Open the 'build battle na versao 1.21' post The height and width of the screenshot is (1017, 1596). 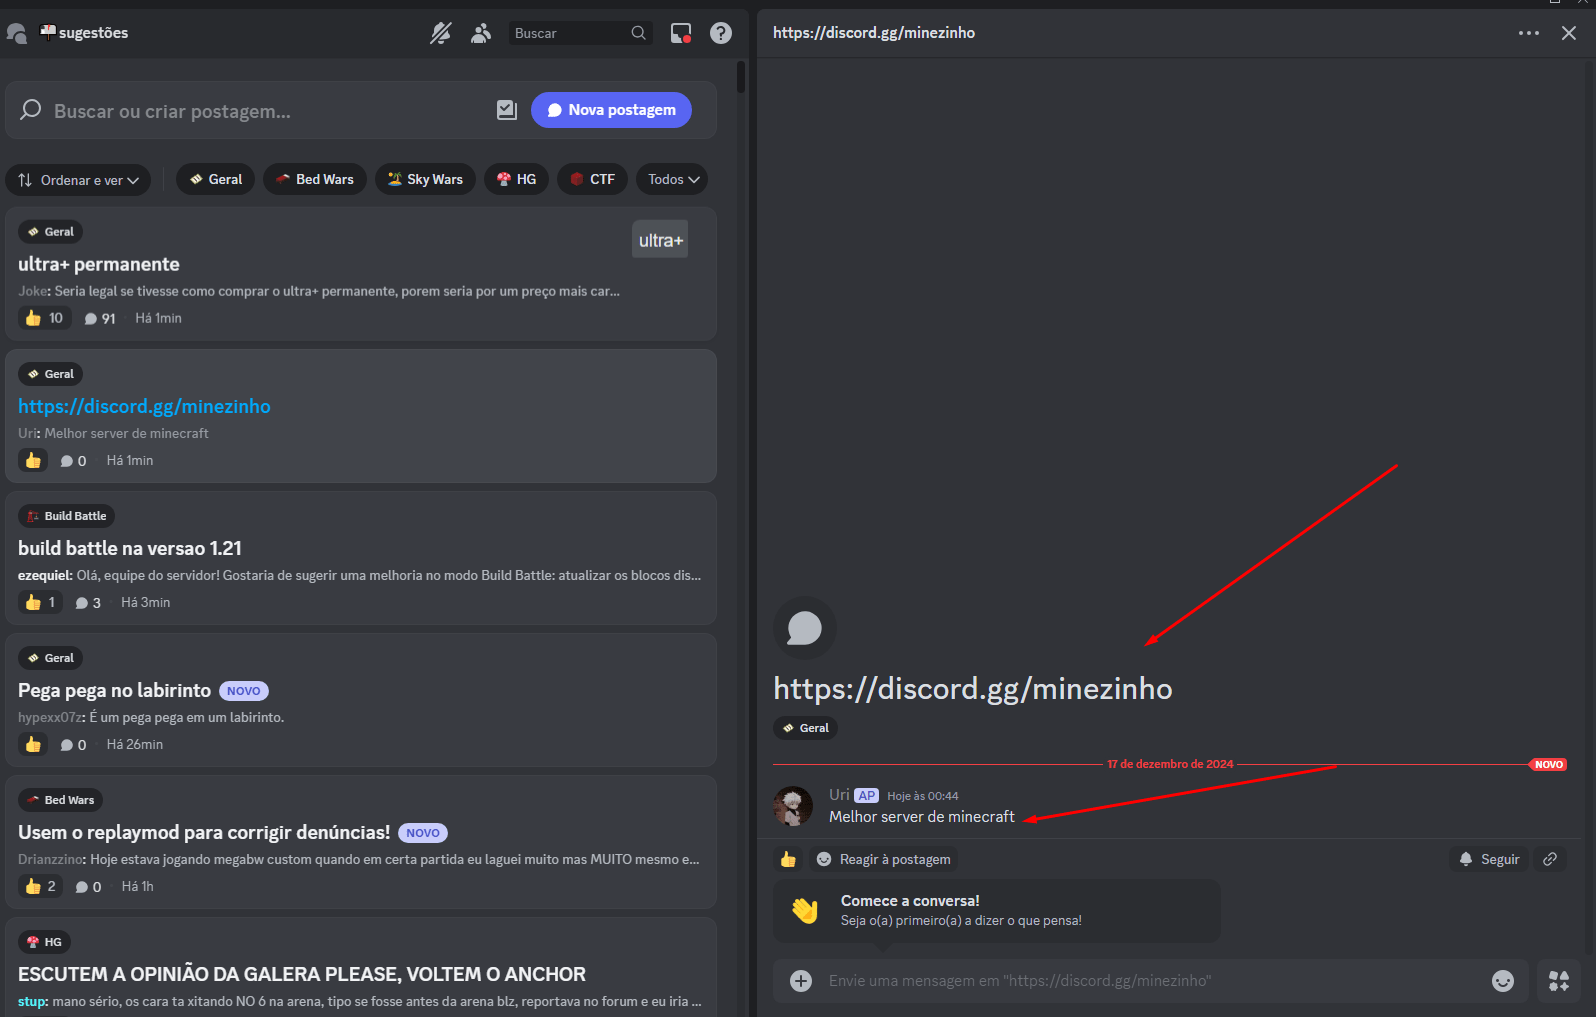point(130,548)
